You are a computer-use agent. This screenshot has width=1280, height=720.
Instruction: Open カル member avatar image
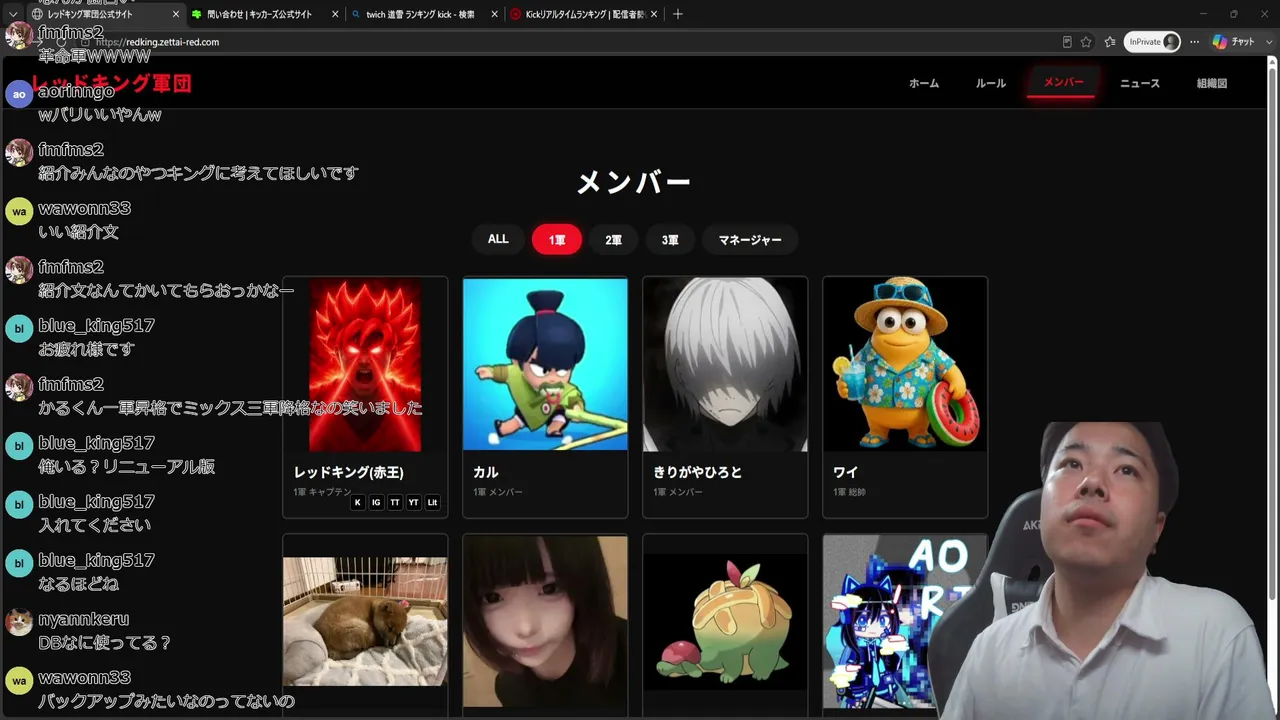point(545,364)
